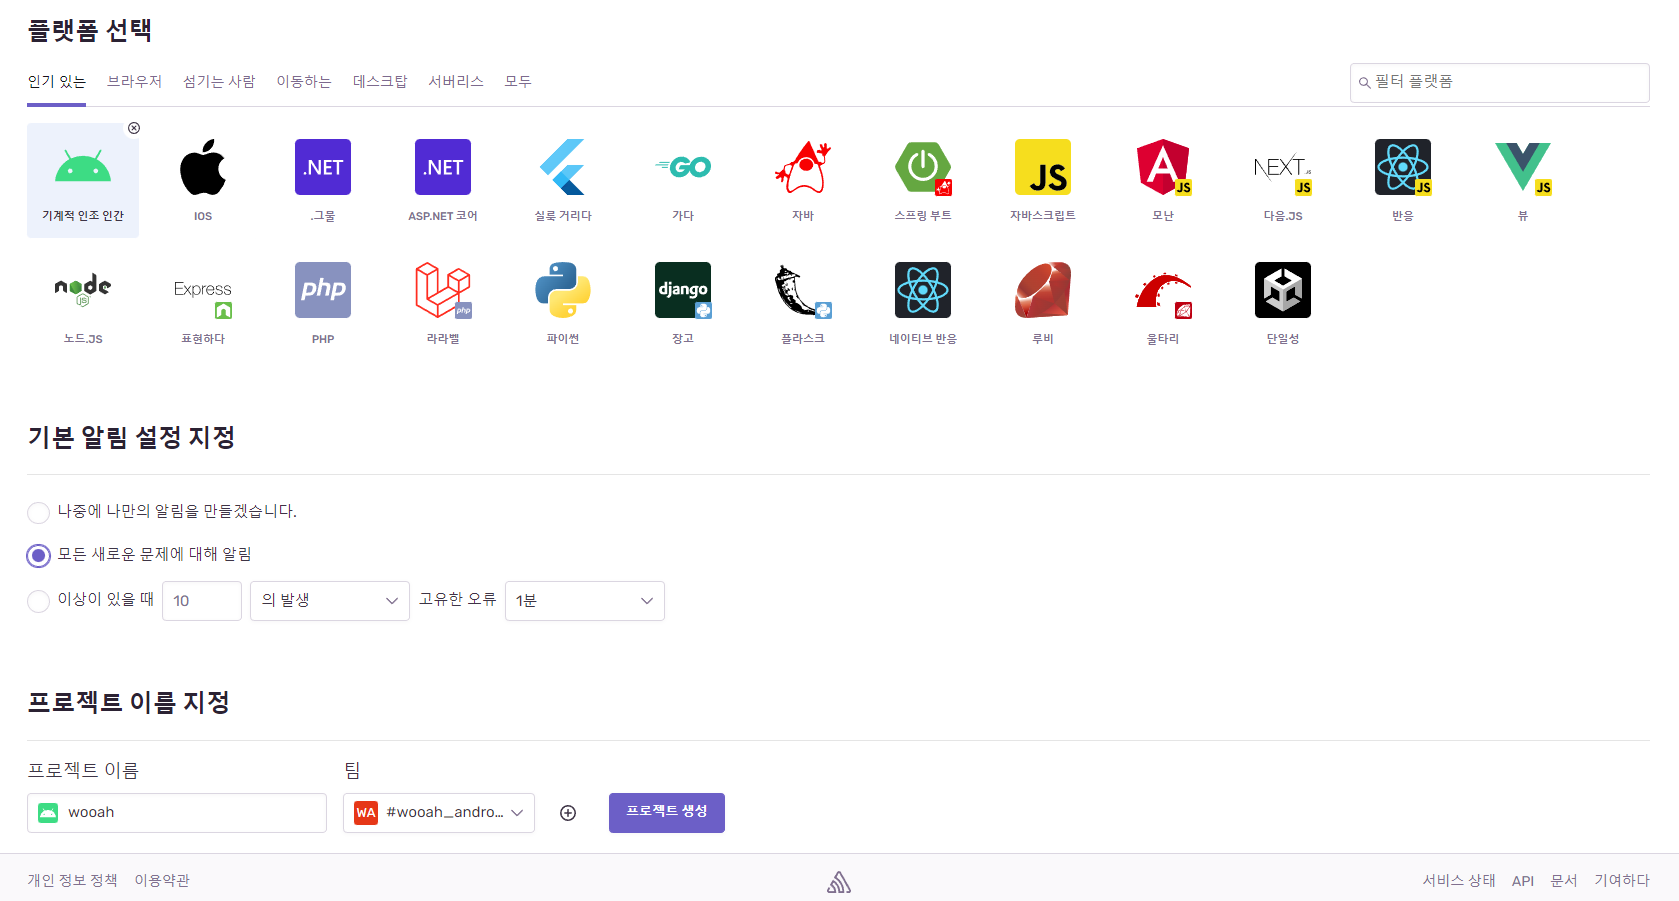This screenshot has height=901, width=1679.
Task: Open the '기여하다' footer link
Action: (x=1622, y=880)
